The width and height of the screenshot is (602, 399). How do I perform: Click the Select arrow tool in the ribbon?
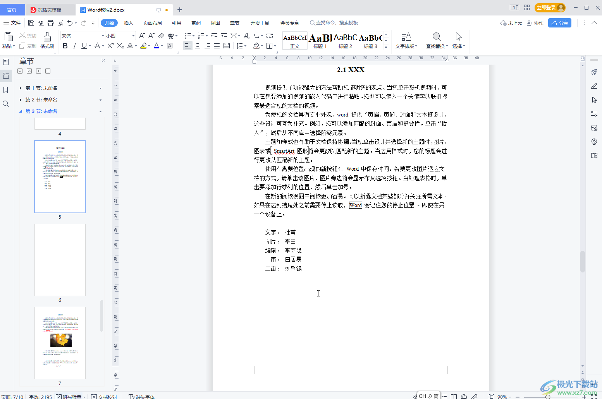point(458,37)
